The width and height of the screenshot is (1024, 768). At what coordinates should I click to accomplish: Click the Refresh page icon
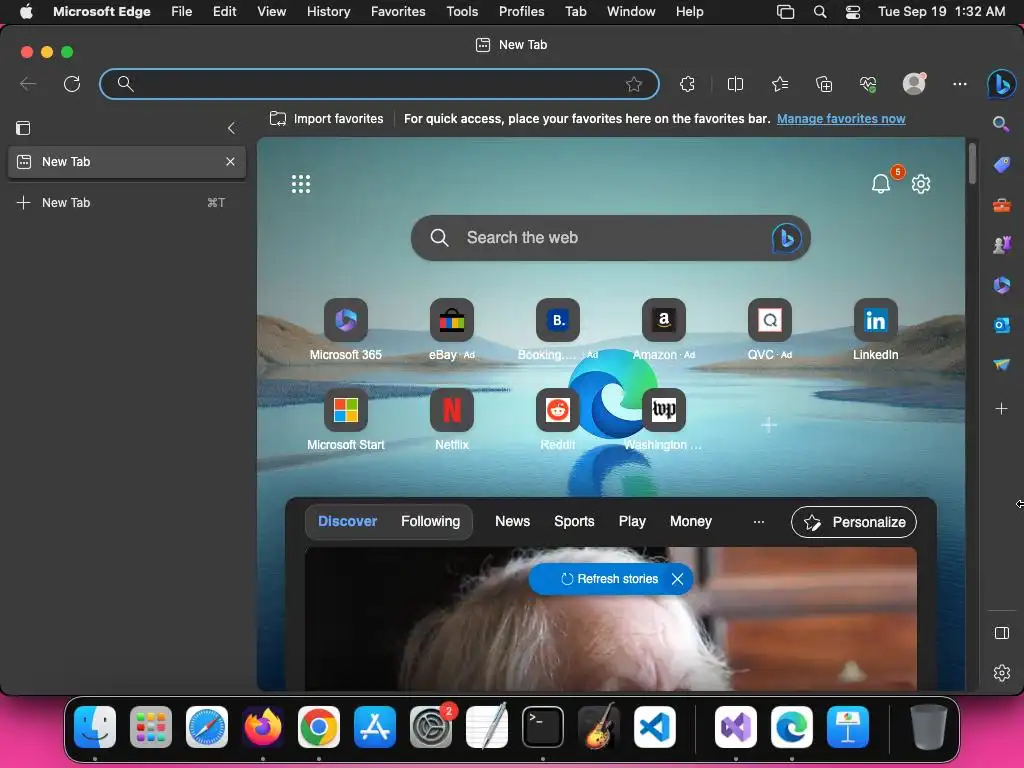tap(72, 84)
